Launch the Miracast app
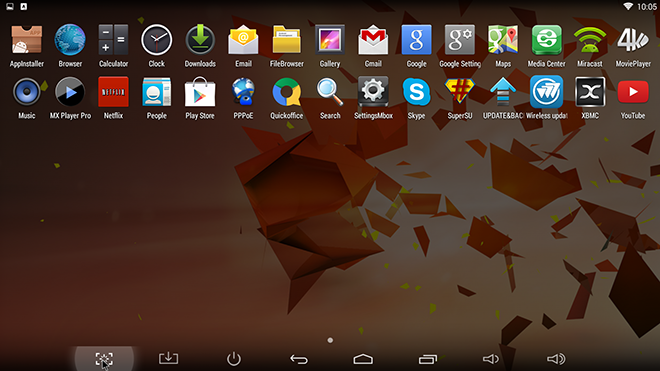Viewport: 660px width, 371px height. (x=590, y=40)
